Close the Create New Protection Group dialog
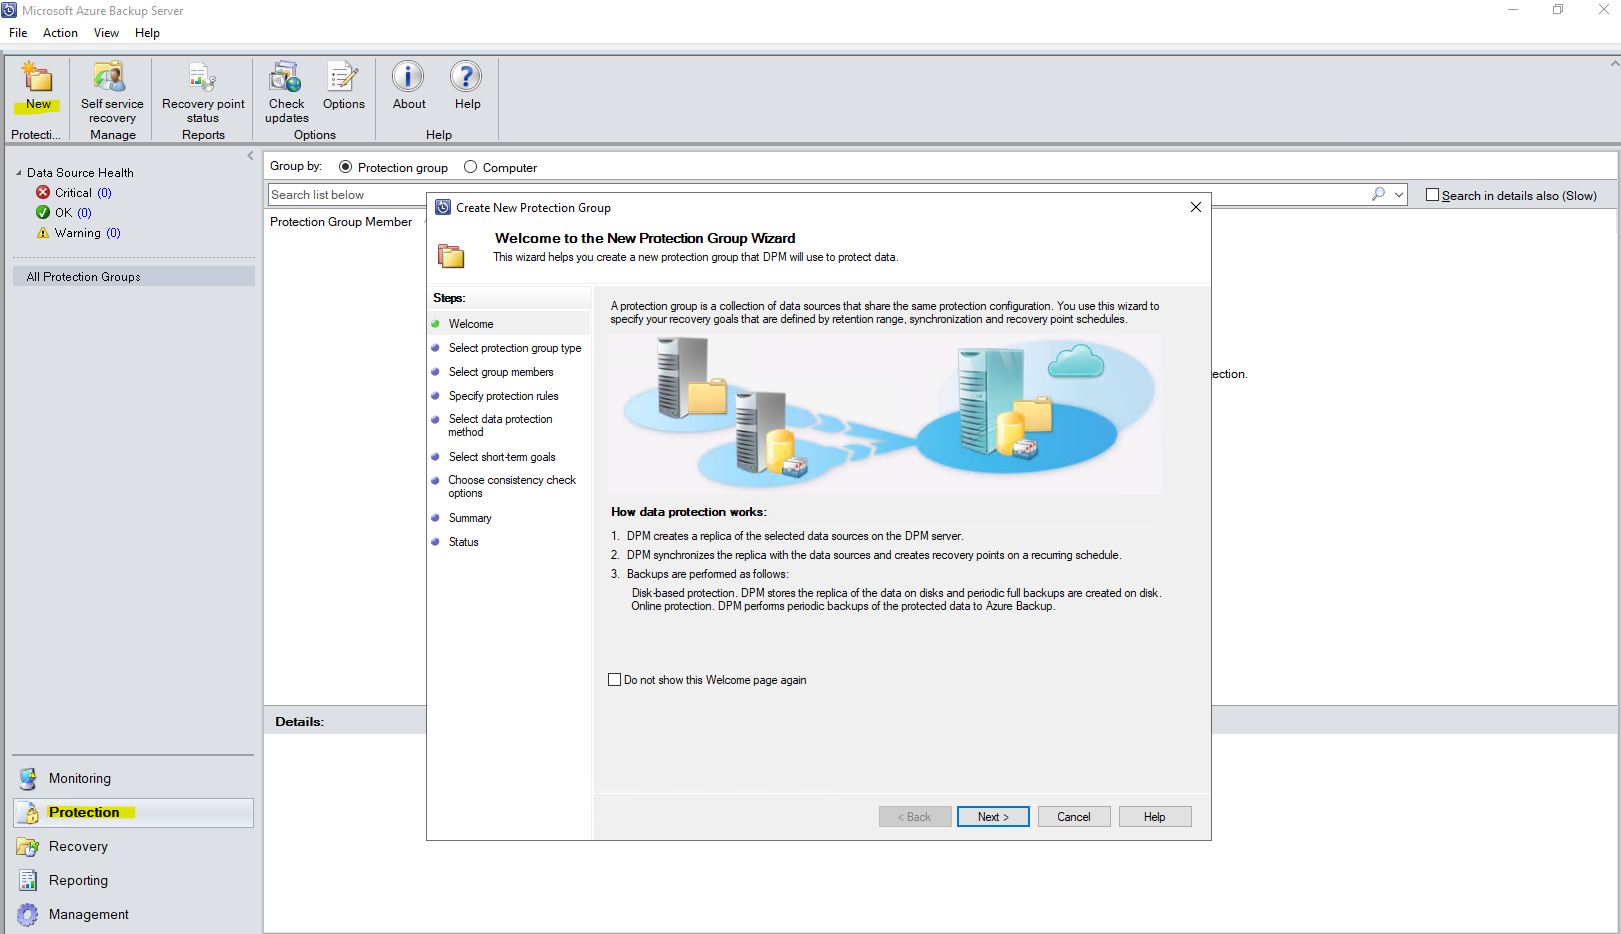Screen dimensions: 1621x934 click(1195, 207)
